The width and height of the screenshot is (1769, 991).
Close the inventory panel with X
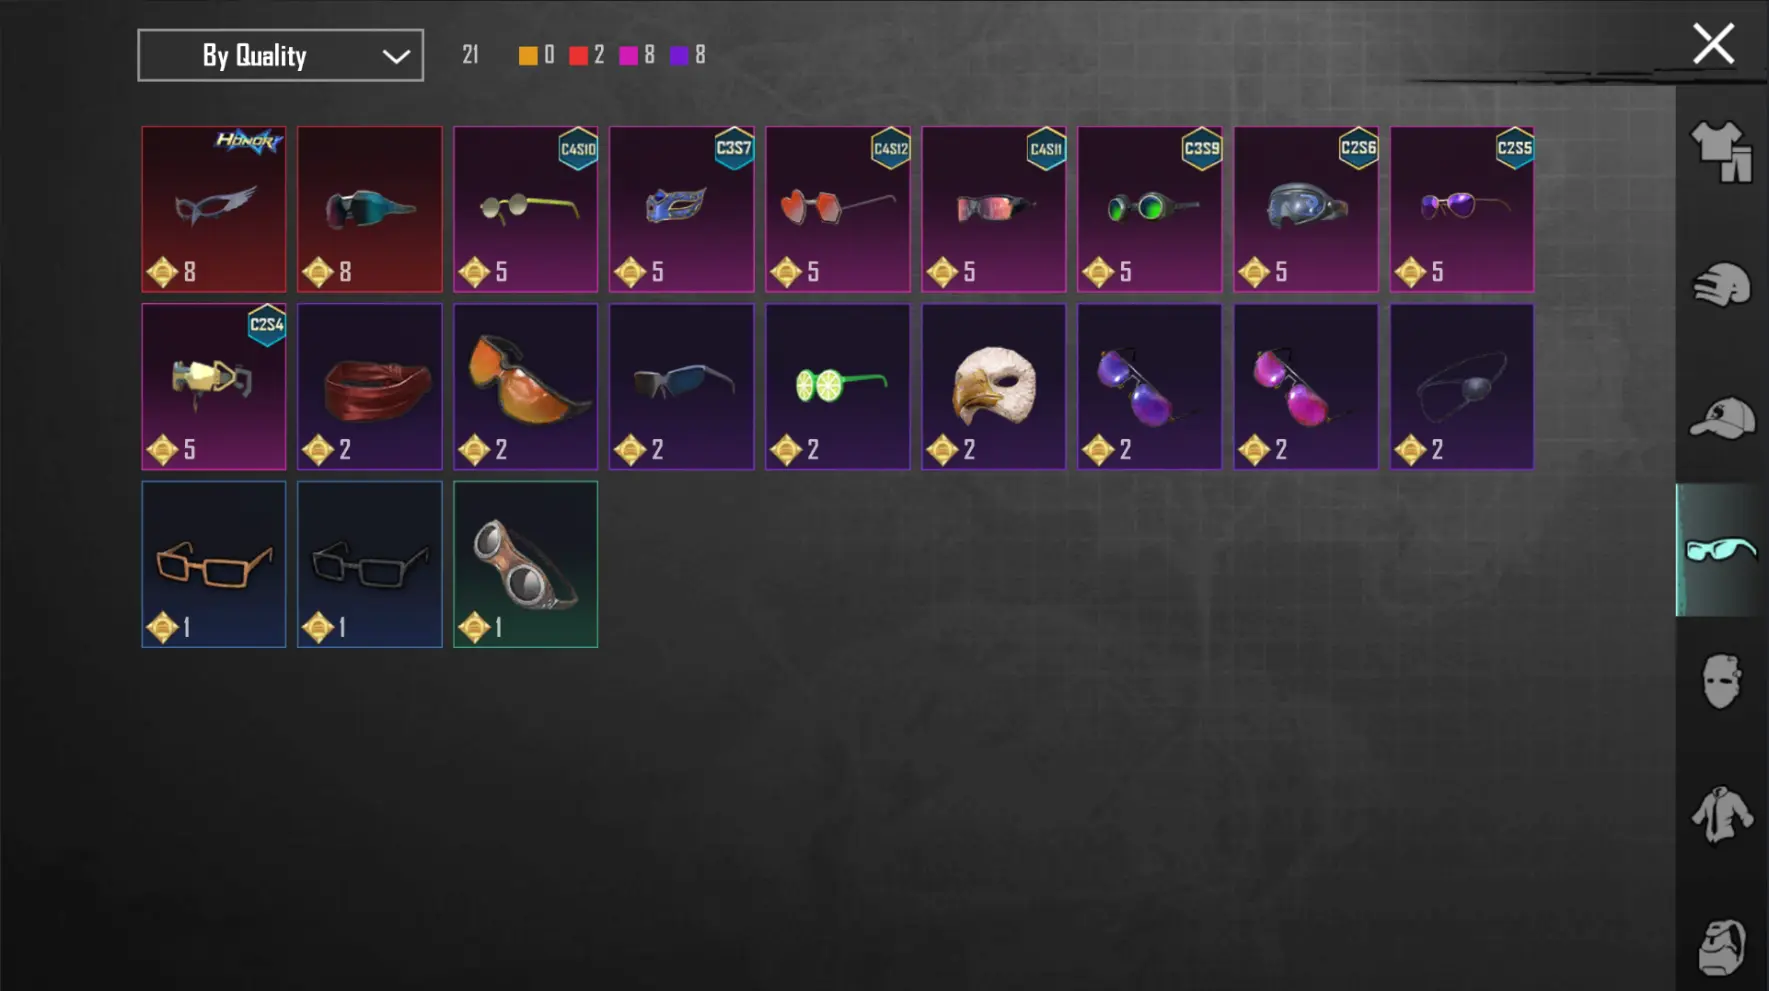(1713, 44)
